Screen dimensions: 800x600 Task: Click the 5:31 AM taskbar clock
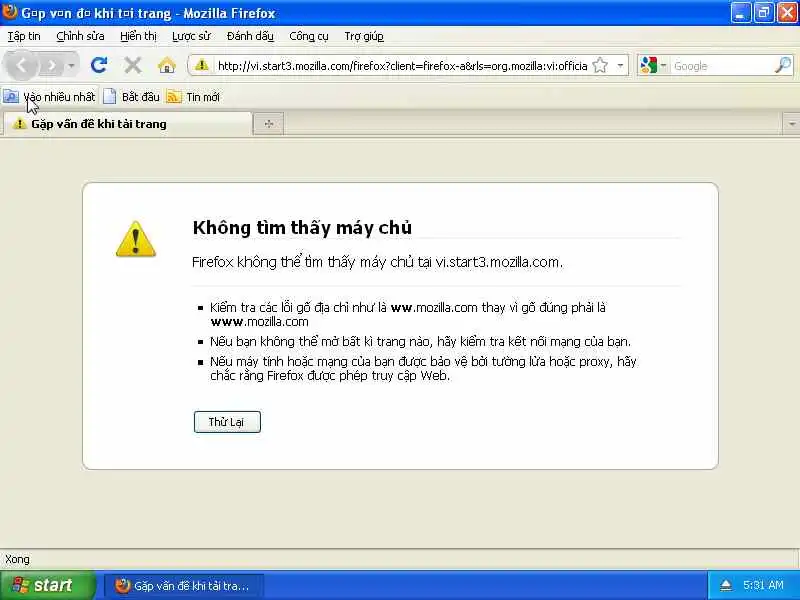point(763,585)
